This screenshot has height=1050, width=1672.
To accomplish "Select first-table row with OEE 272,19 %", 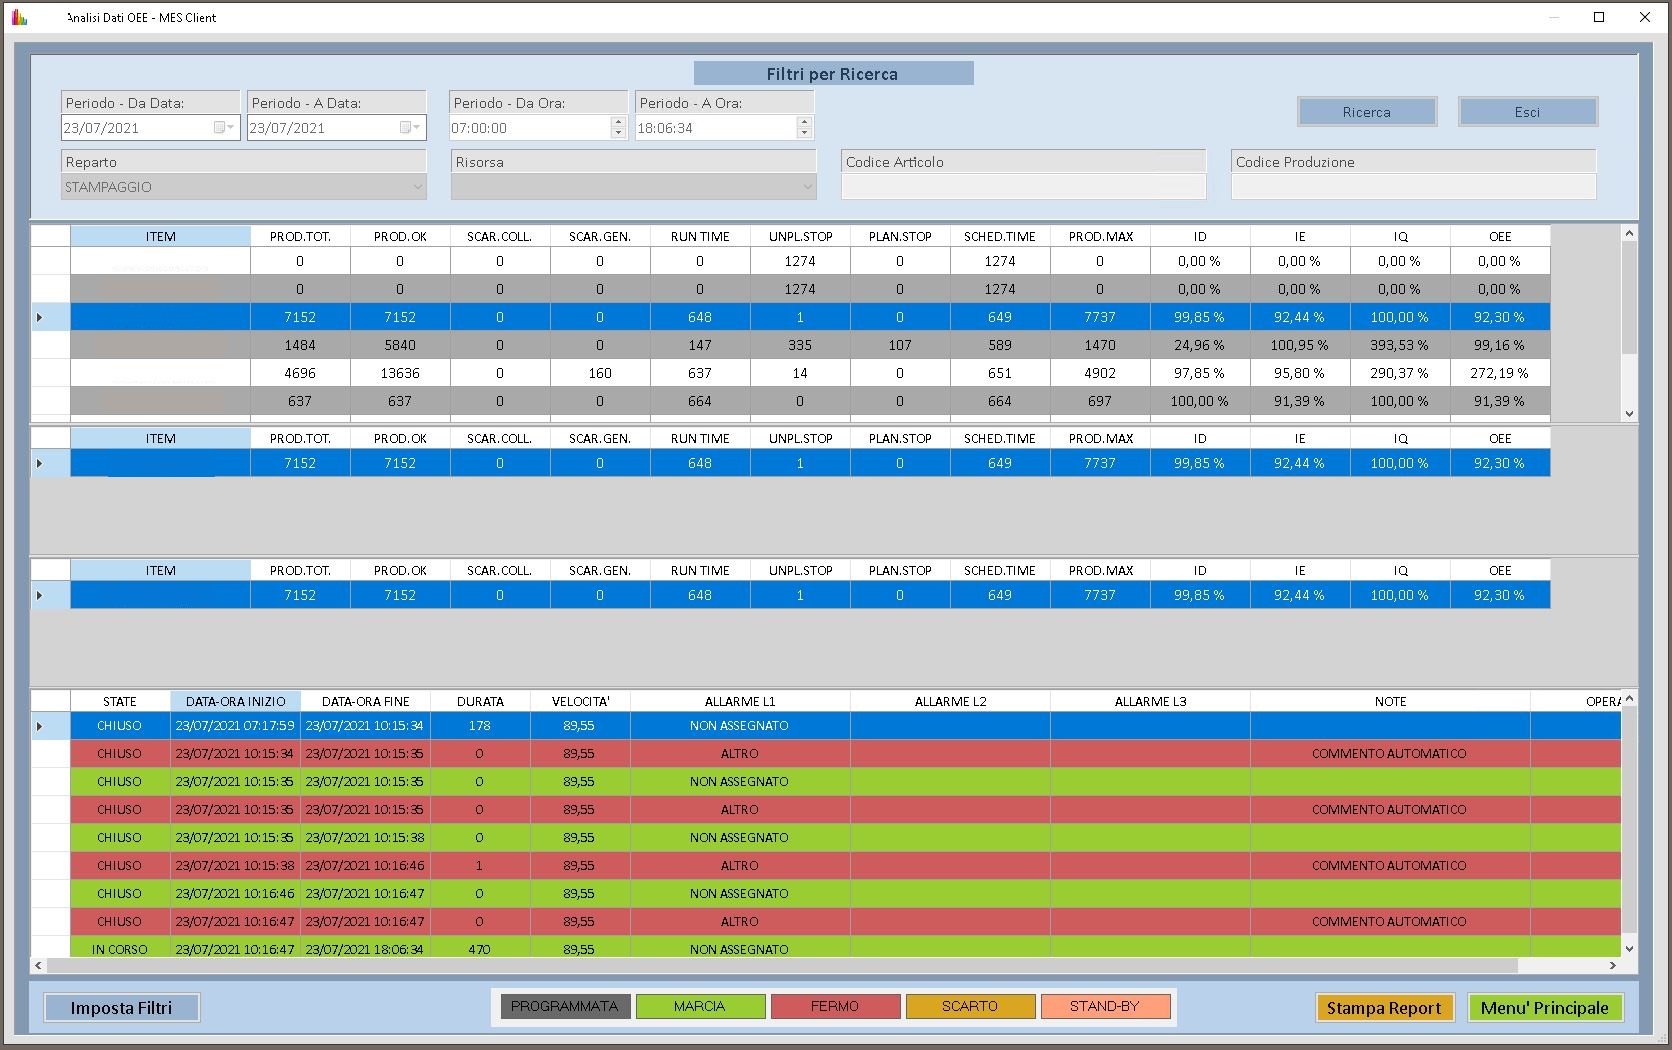I will pos(790,373).
